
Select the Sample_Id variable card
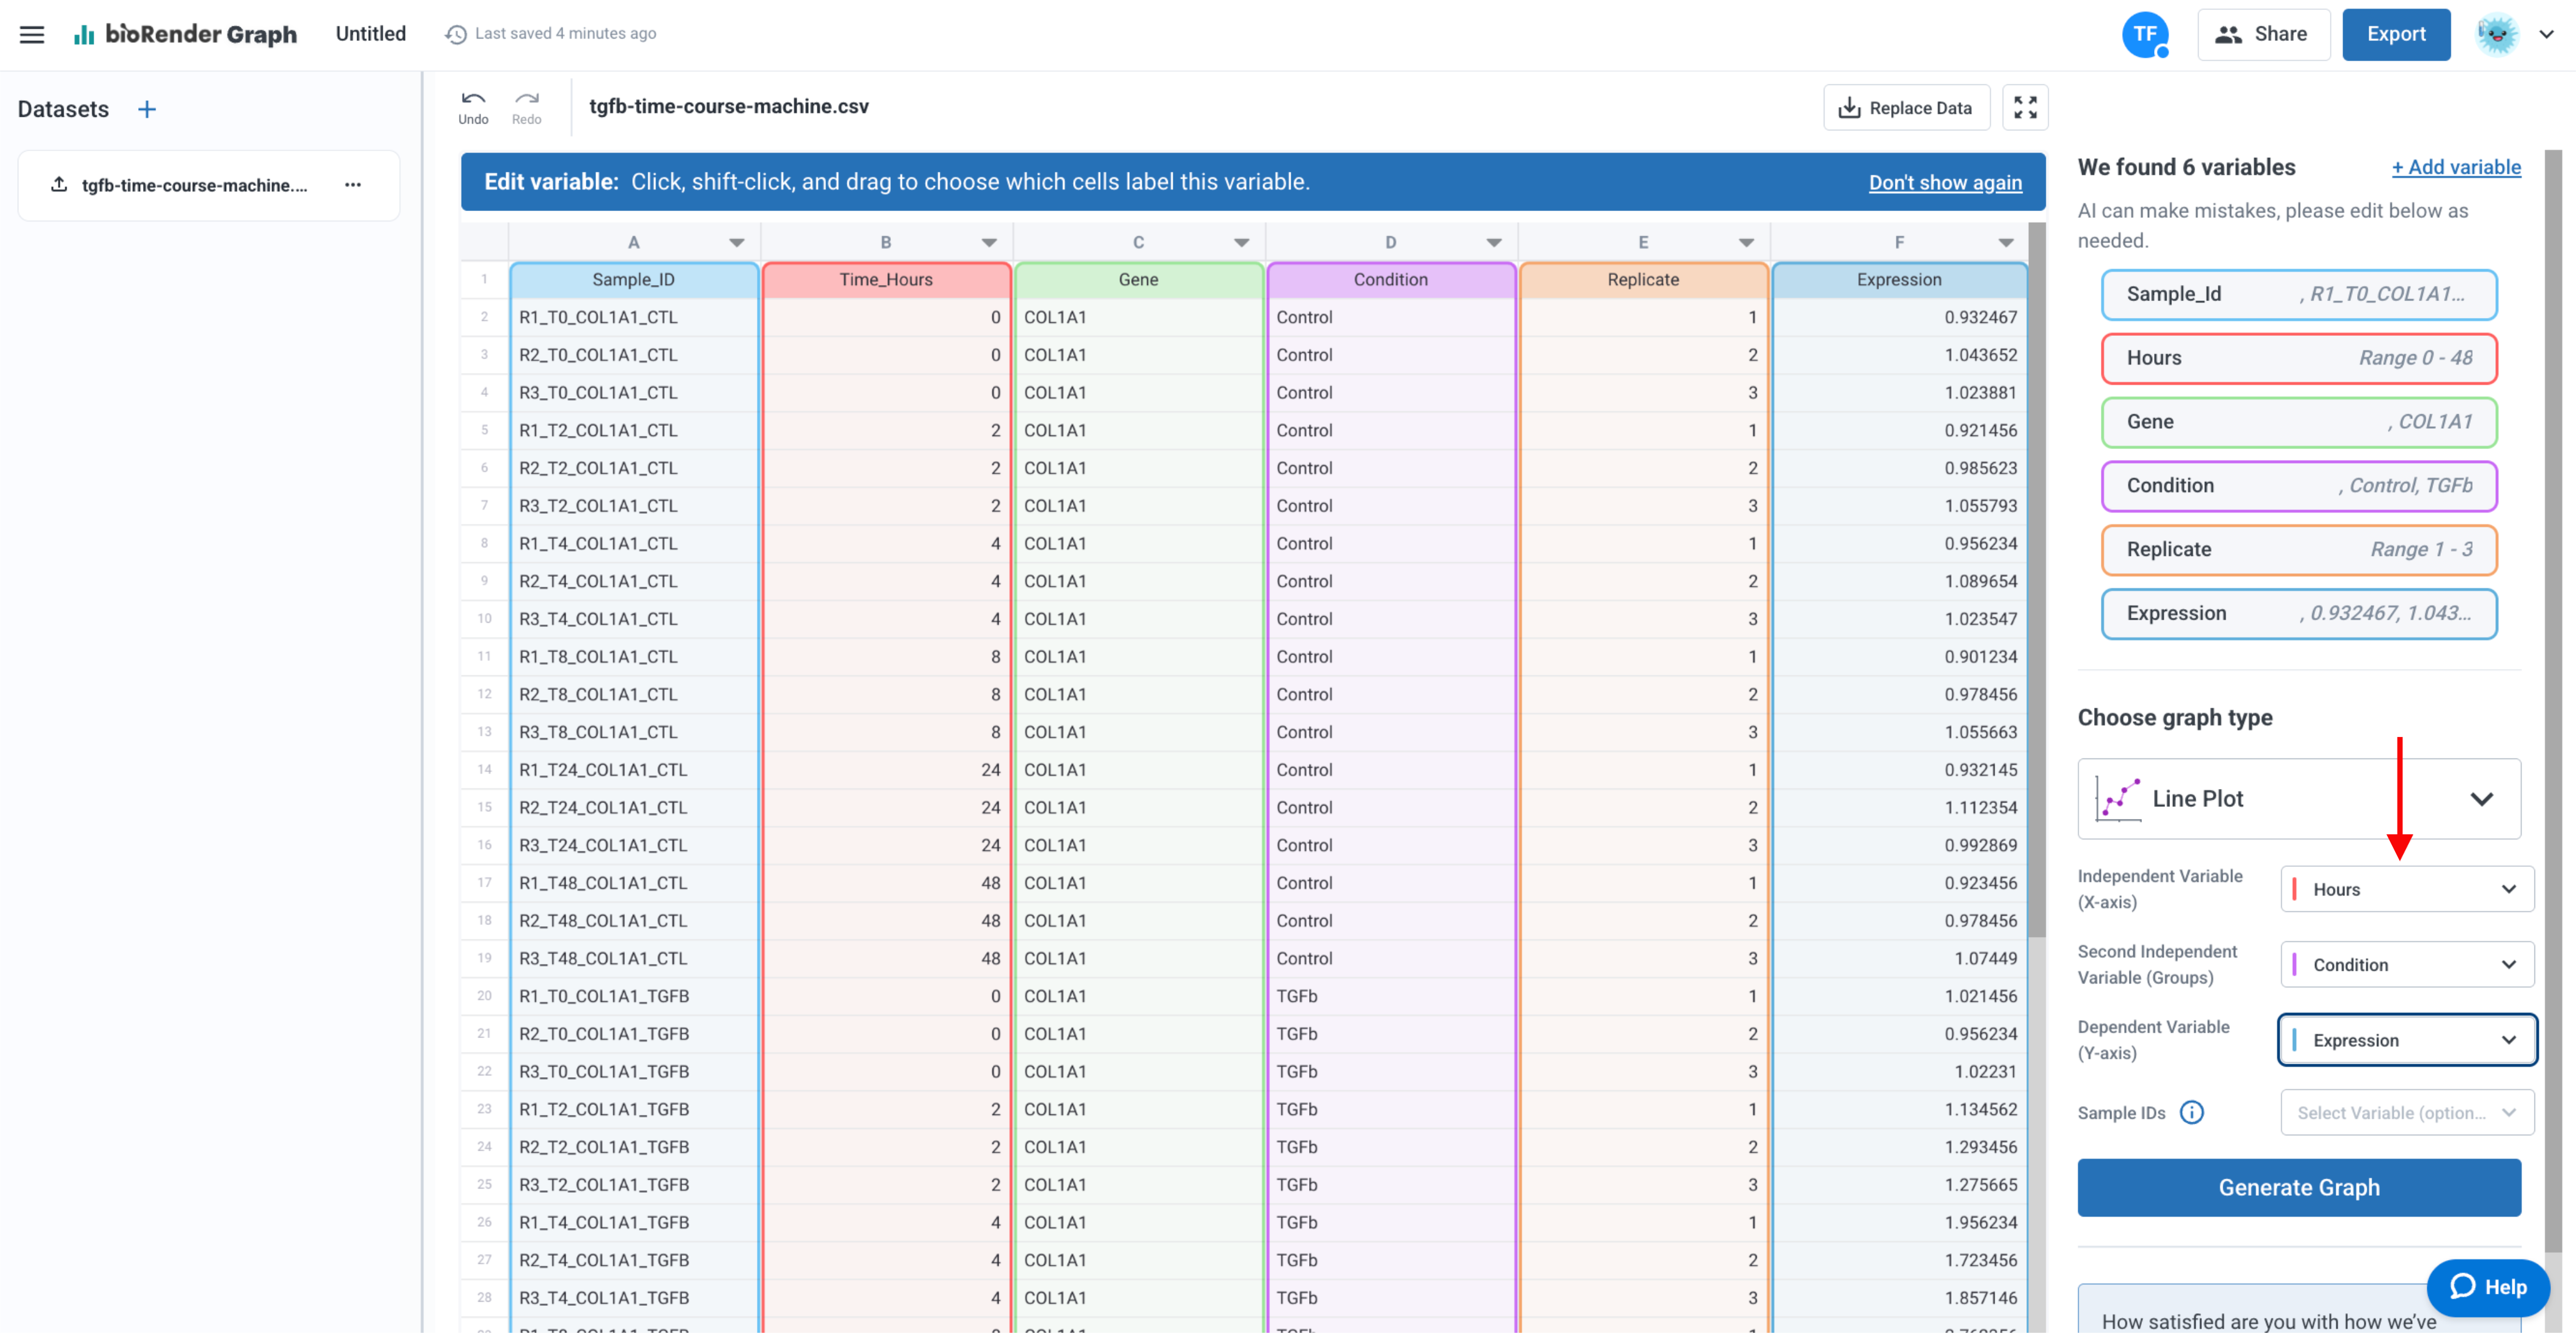(2299, 294)
